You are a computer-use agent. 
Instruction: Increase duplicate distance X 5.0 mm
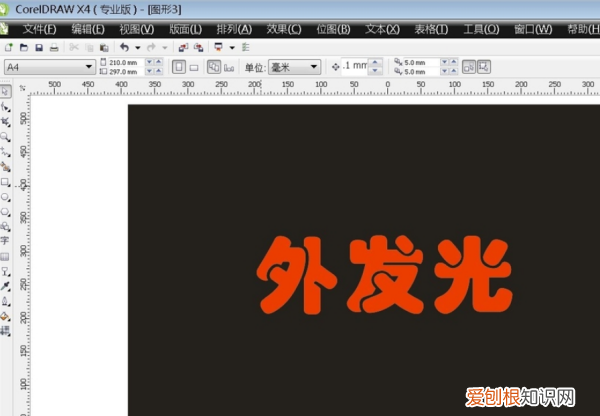click(453, 62)
